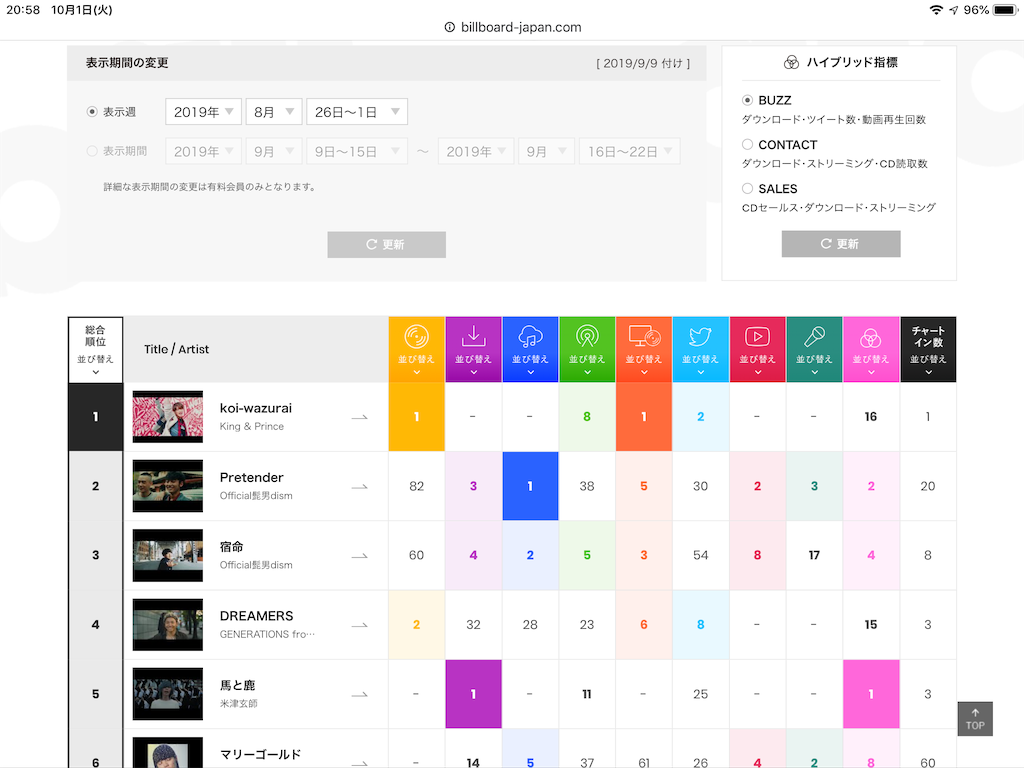
Task: Select the BUZZ hybrid indicator
Action: (747, 100)
